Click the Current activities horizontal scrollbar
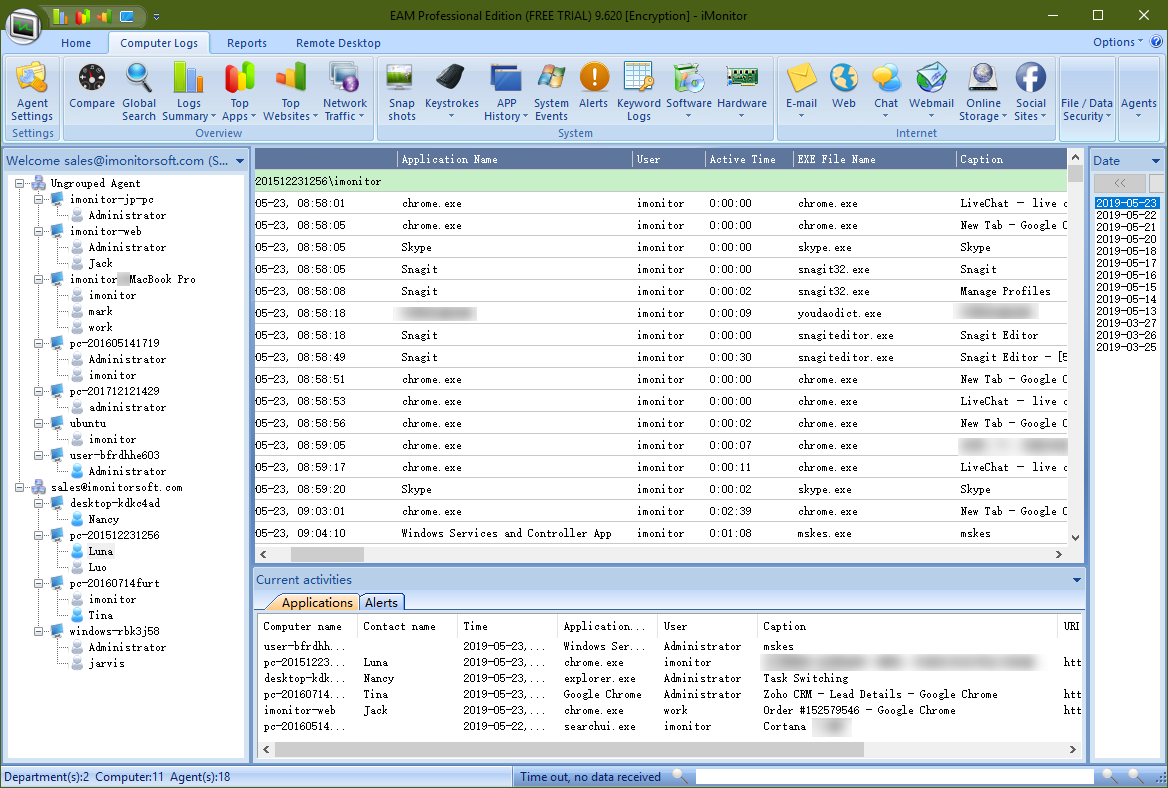The width and height of the screenshot is (1168, 788). 569,749
